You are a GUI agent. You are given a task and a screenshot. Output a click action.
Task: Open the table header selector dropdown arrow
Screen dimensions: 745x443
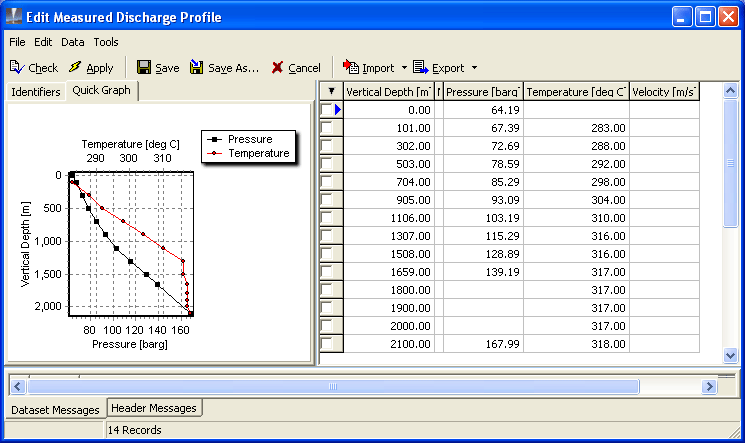331,91
